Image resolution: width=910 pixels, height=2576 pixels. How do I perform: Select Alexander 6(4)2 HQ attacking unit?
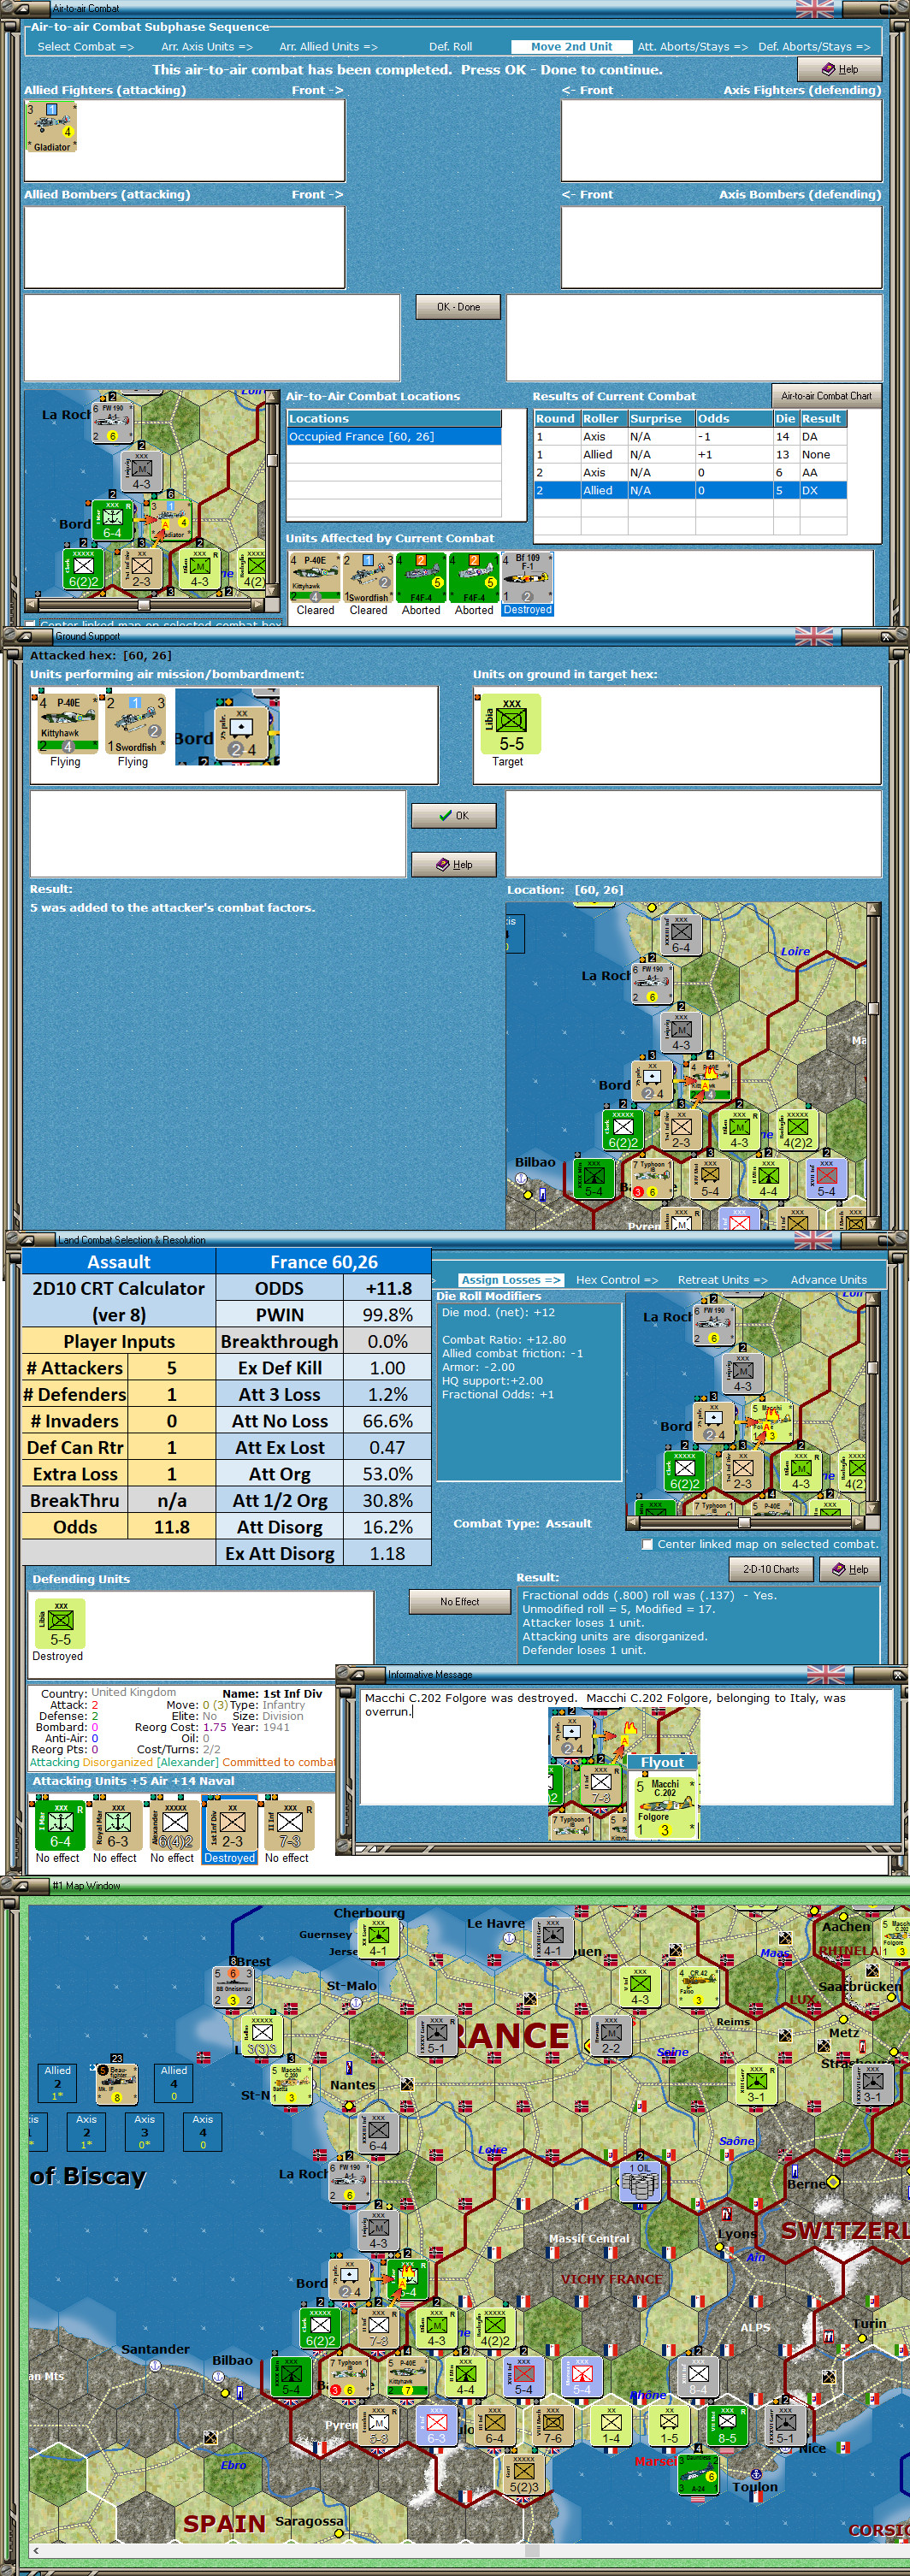(174, 1824)
